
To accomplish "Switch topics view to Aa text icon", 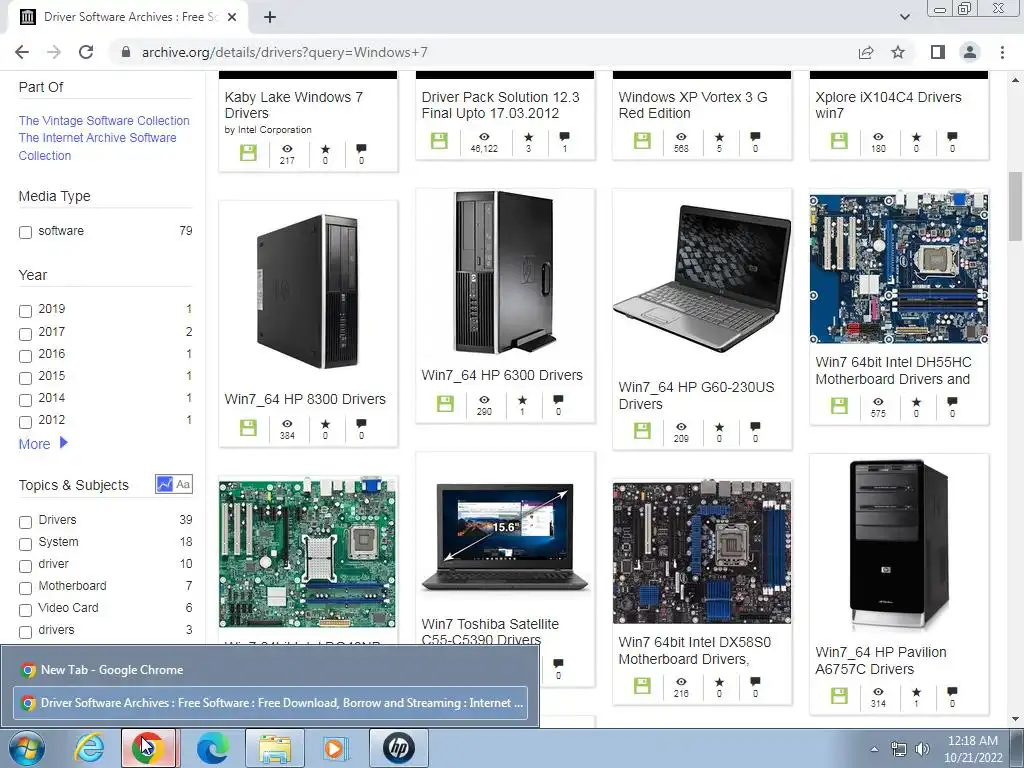I will 183,485.
